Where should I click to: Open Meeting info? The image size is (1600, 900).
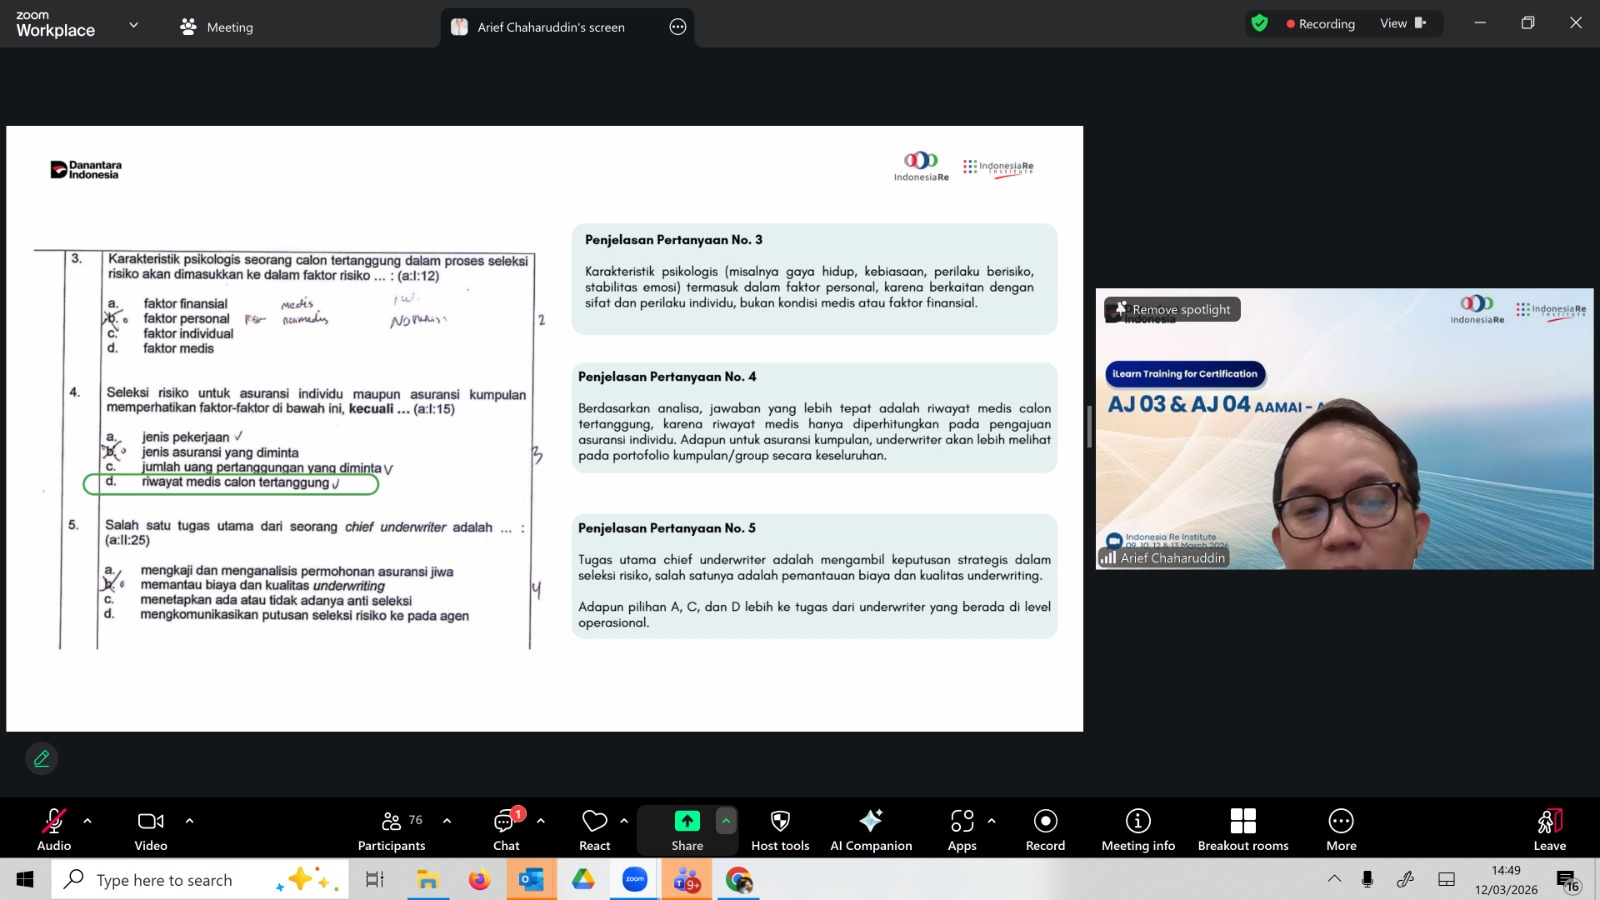pos(1138,830)
